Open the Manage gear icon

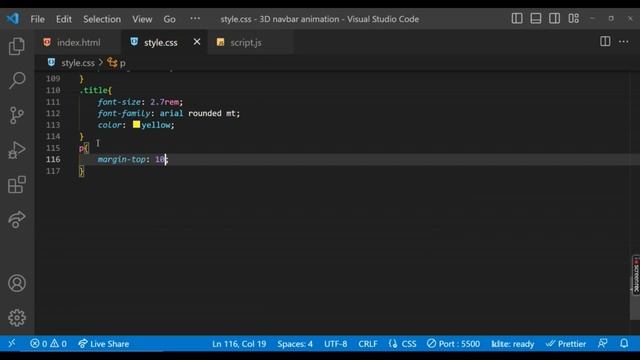click(x=17, y=318)
